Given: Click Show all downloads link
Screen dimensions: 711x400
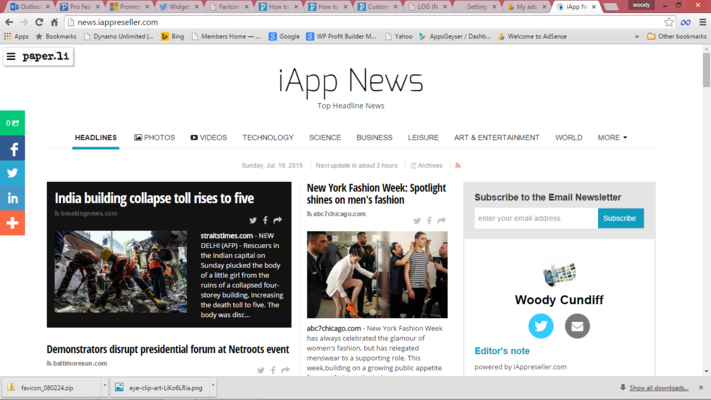Looking at the screenshot, I should tap(659, 388).
